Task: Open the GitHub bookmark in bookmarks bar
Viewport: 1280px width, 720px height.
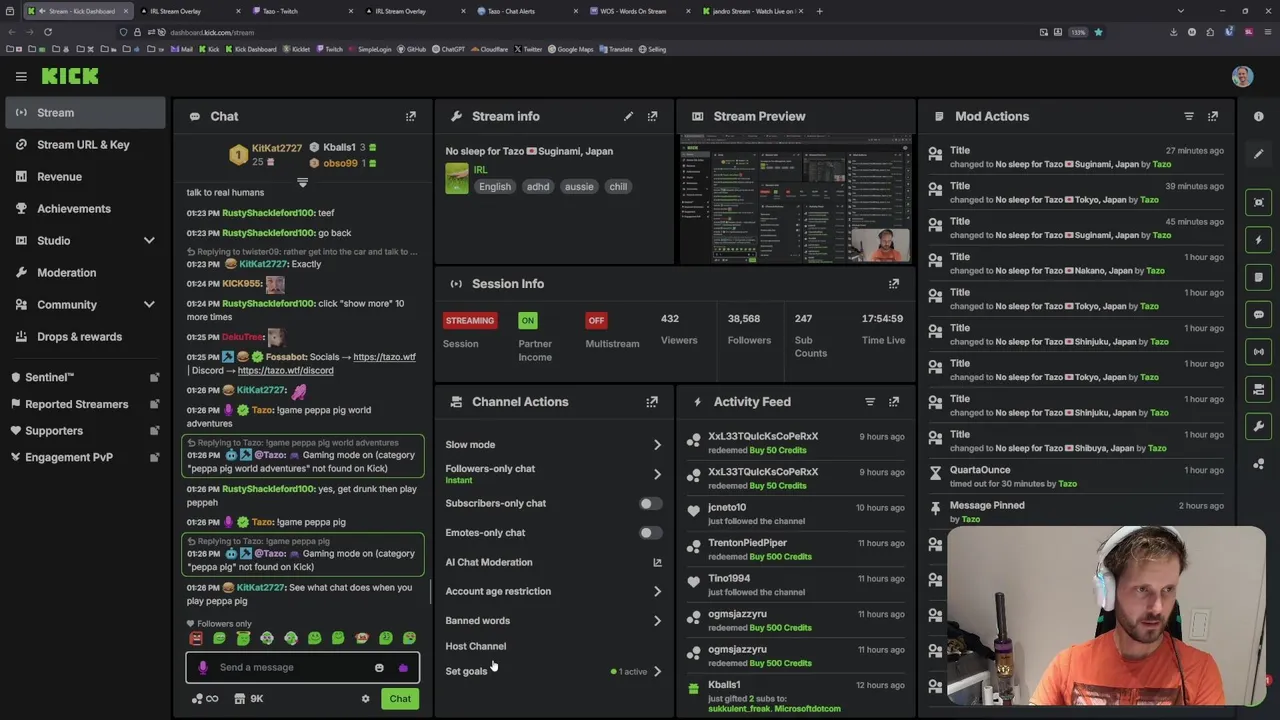Action: (x=412, y=49)
